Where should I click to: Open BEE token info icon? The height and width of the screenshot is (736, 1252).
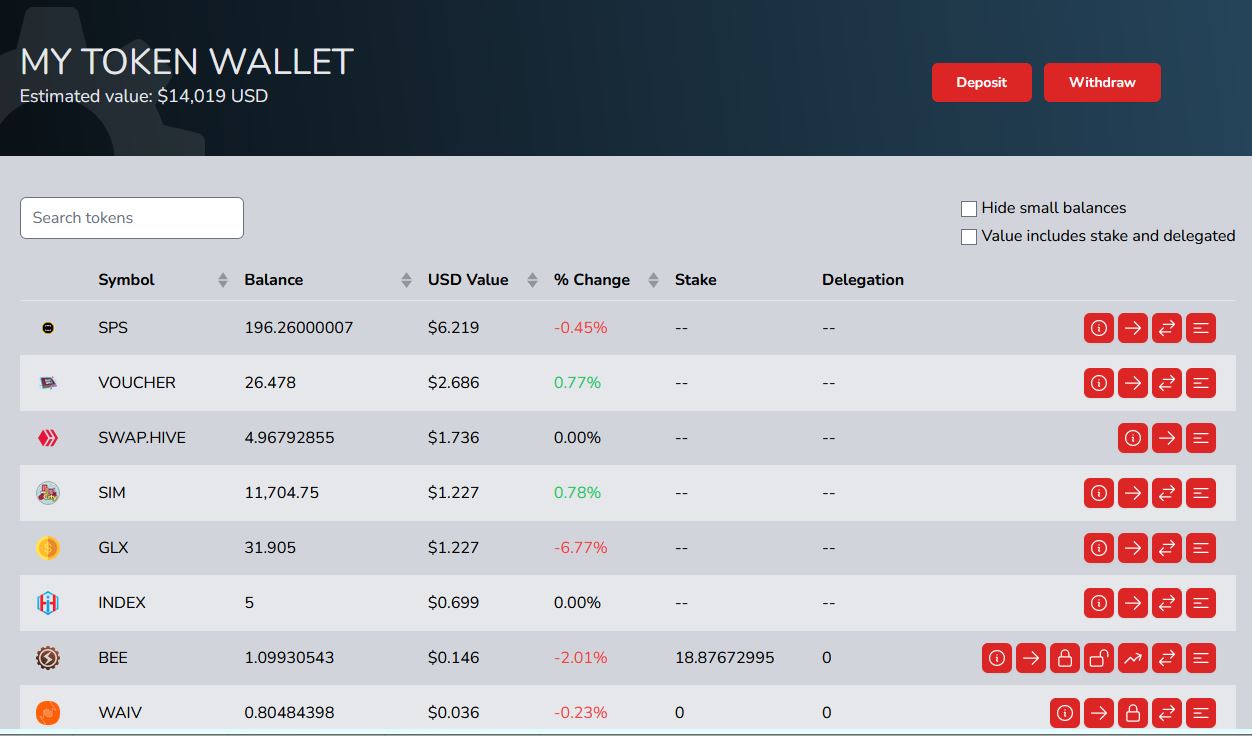coord(997,658)
